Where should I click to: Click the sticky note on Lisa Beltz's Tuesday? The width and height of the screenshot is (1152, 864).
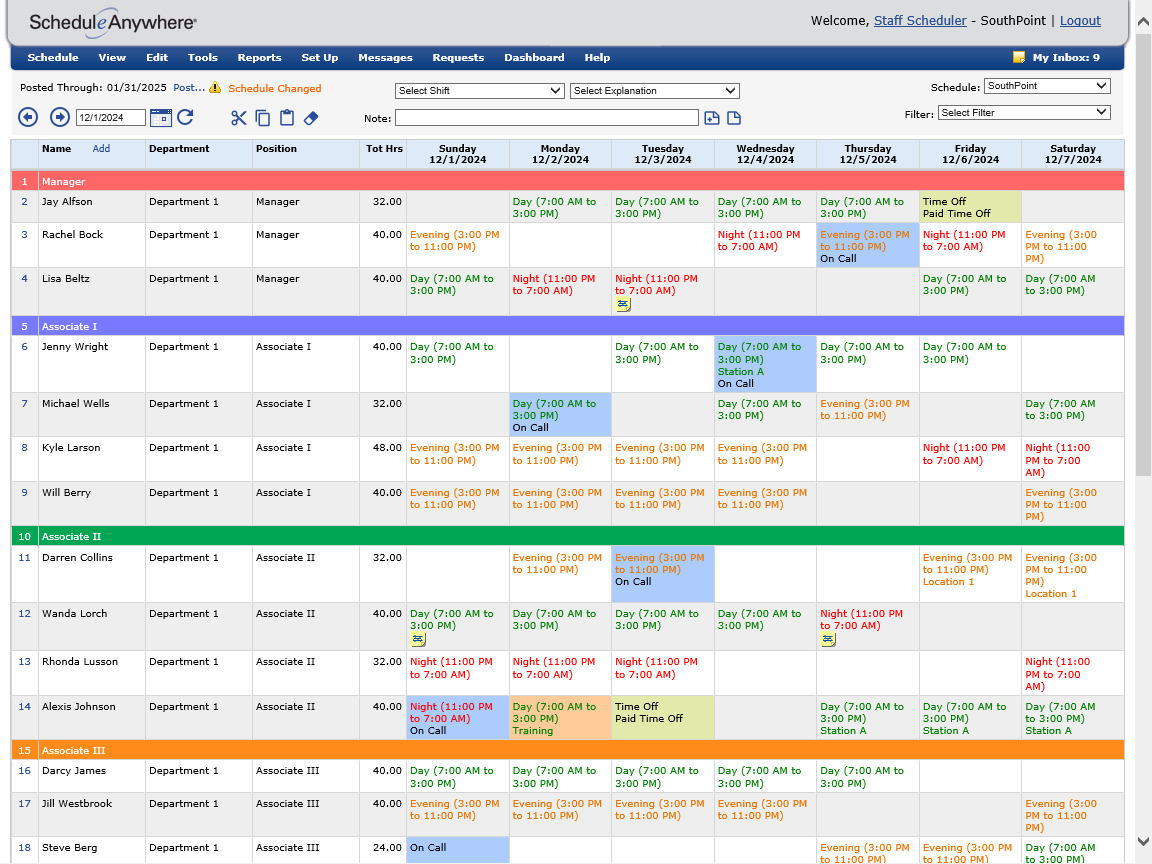623,305
